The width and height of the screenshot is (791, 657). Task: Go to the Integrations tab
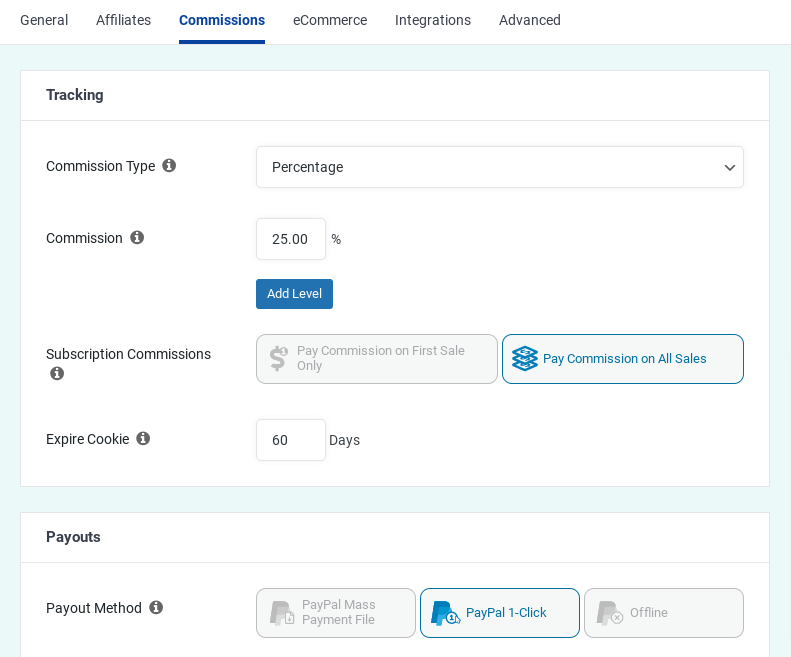tap(433, 20)
